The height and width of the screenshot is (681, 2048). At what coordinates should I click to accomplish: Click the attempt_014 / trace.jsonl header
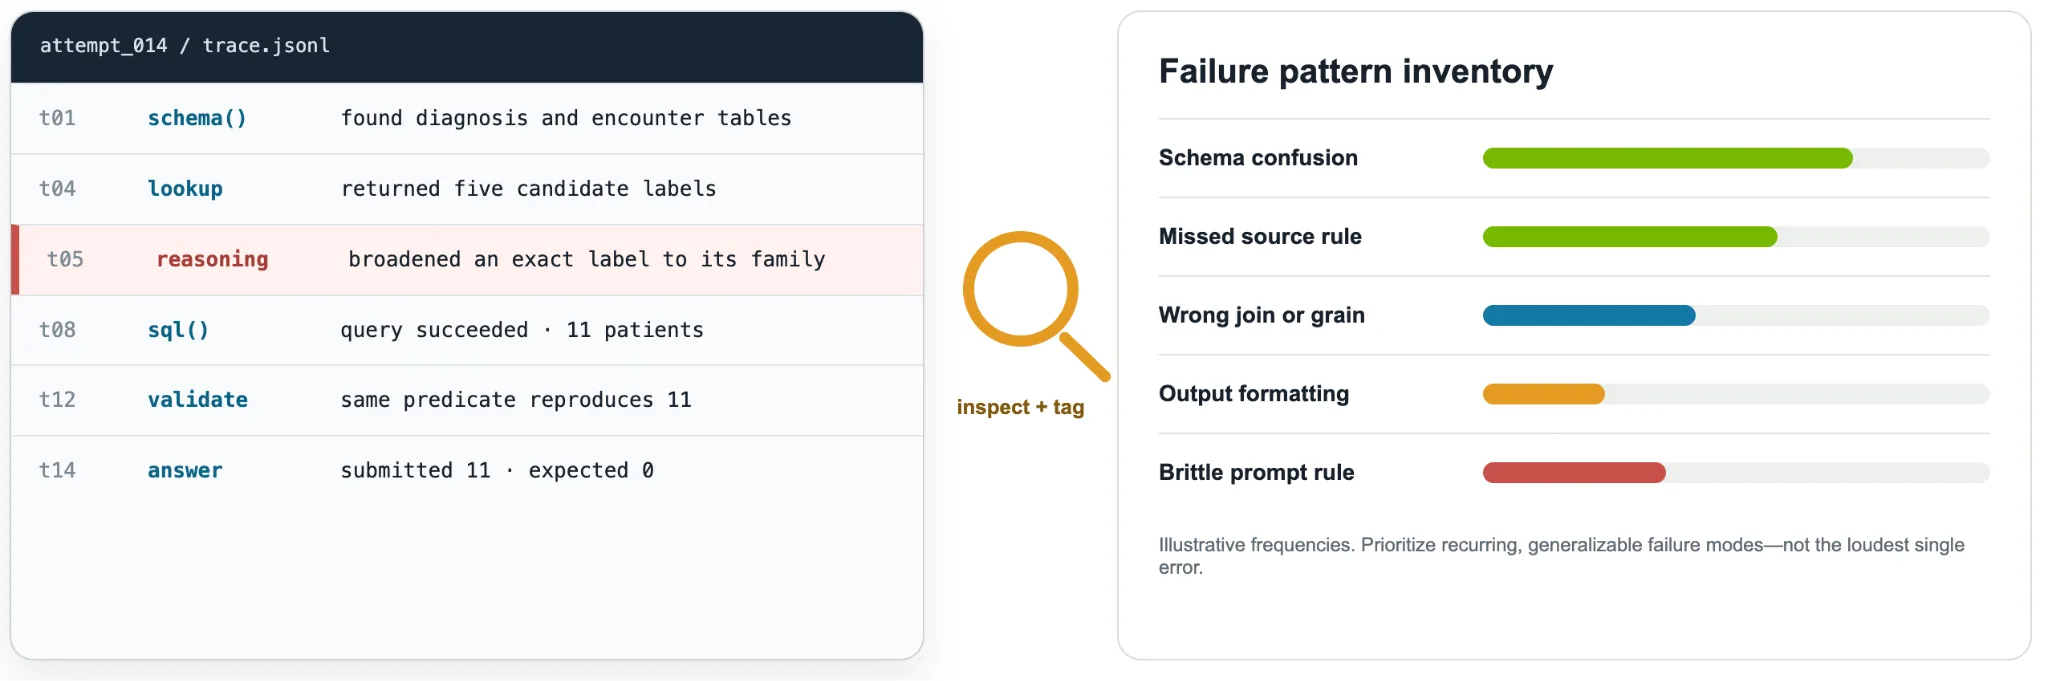pos(185,45)
